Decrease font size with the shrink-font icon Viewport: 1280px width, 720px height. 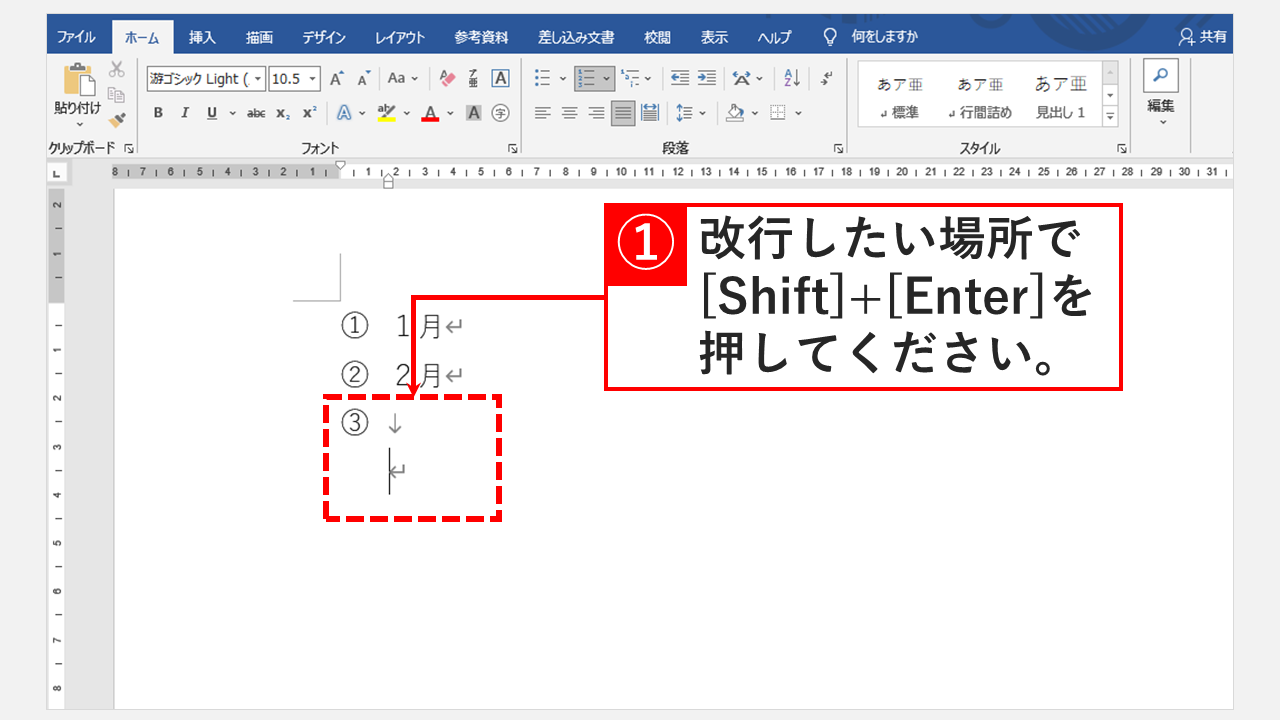coord(364,78)
